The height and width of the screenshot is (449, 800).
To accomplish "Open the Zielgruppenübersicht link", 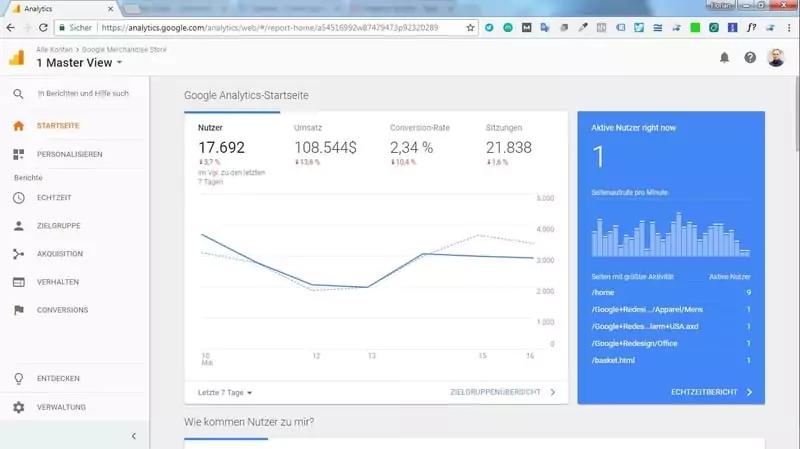I will (x=502, y=393).
